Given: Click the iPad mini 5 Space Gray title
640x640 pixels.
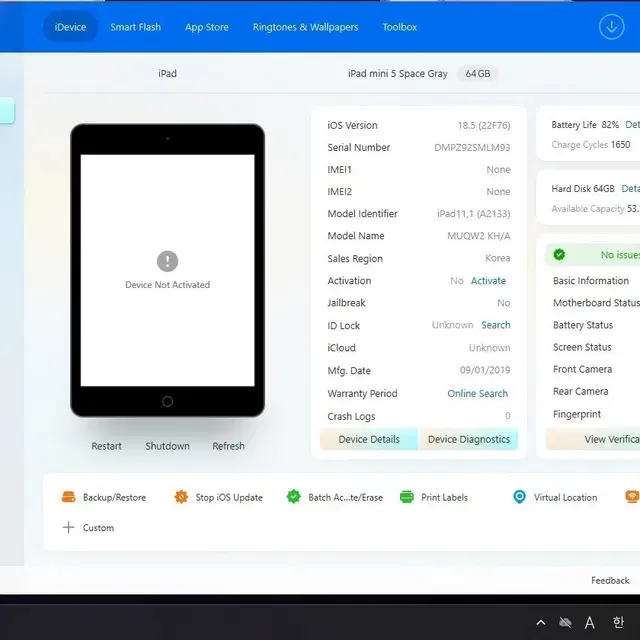Looking at the screenshot, I should [x=398, y=73].
